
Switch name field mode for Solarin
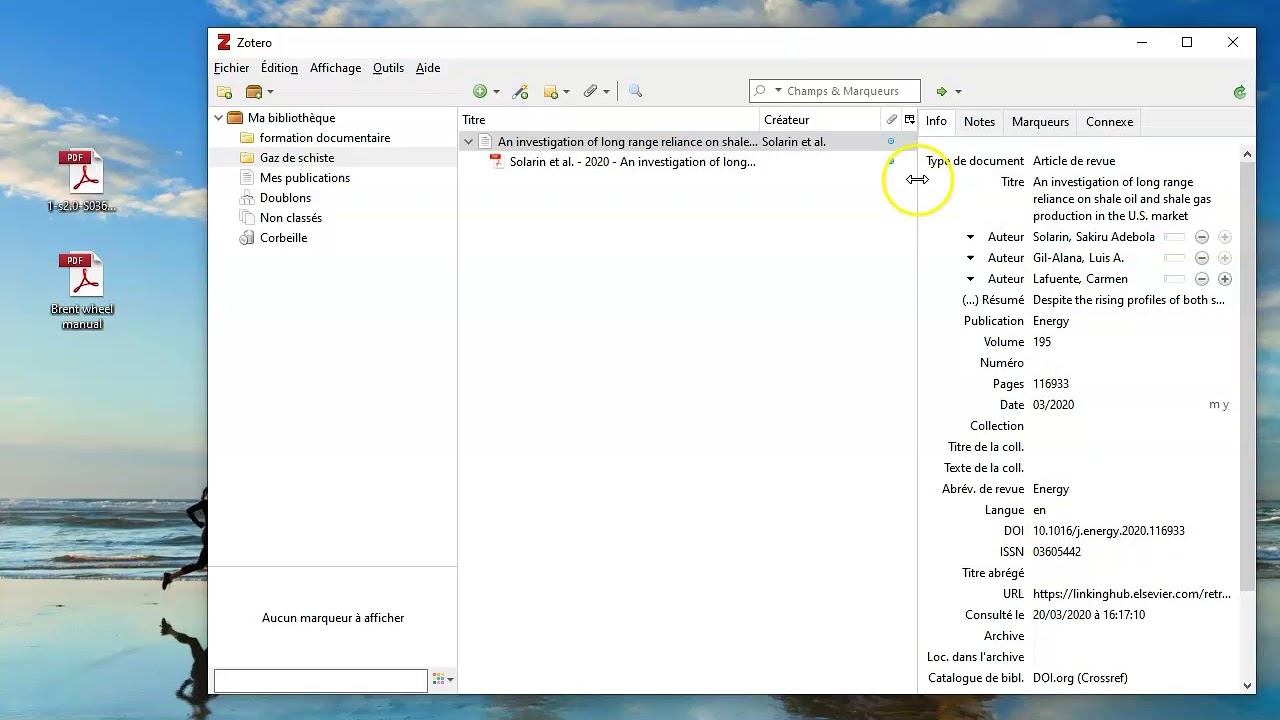tap(1174, 237)
